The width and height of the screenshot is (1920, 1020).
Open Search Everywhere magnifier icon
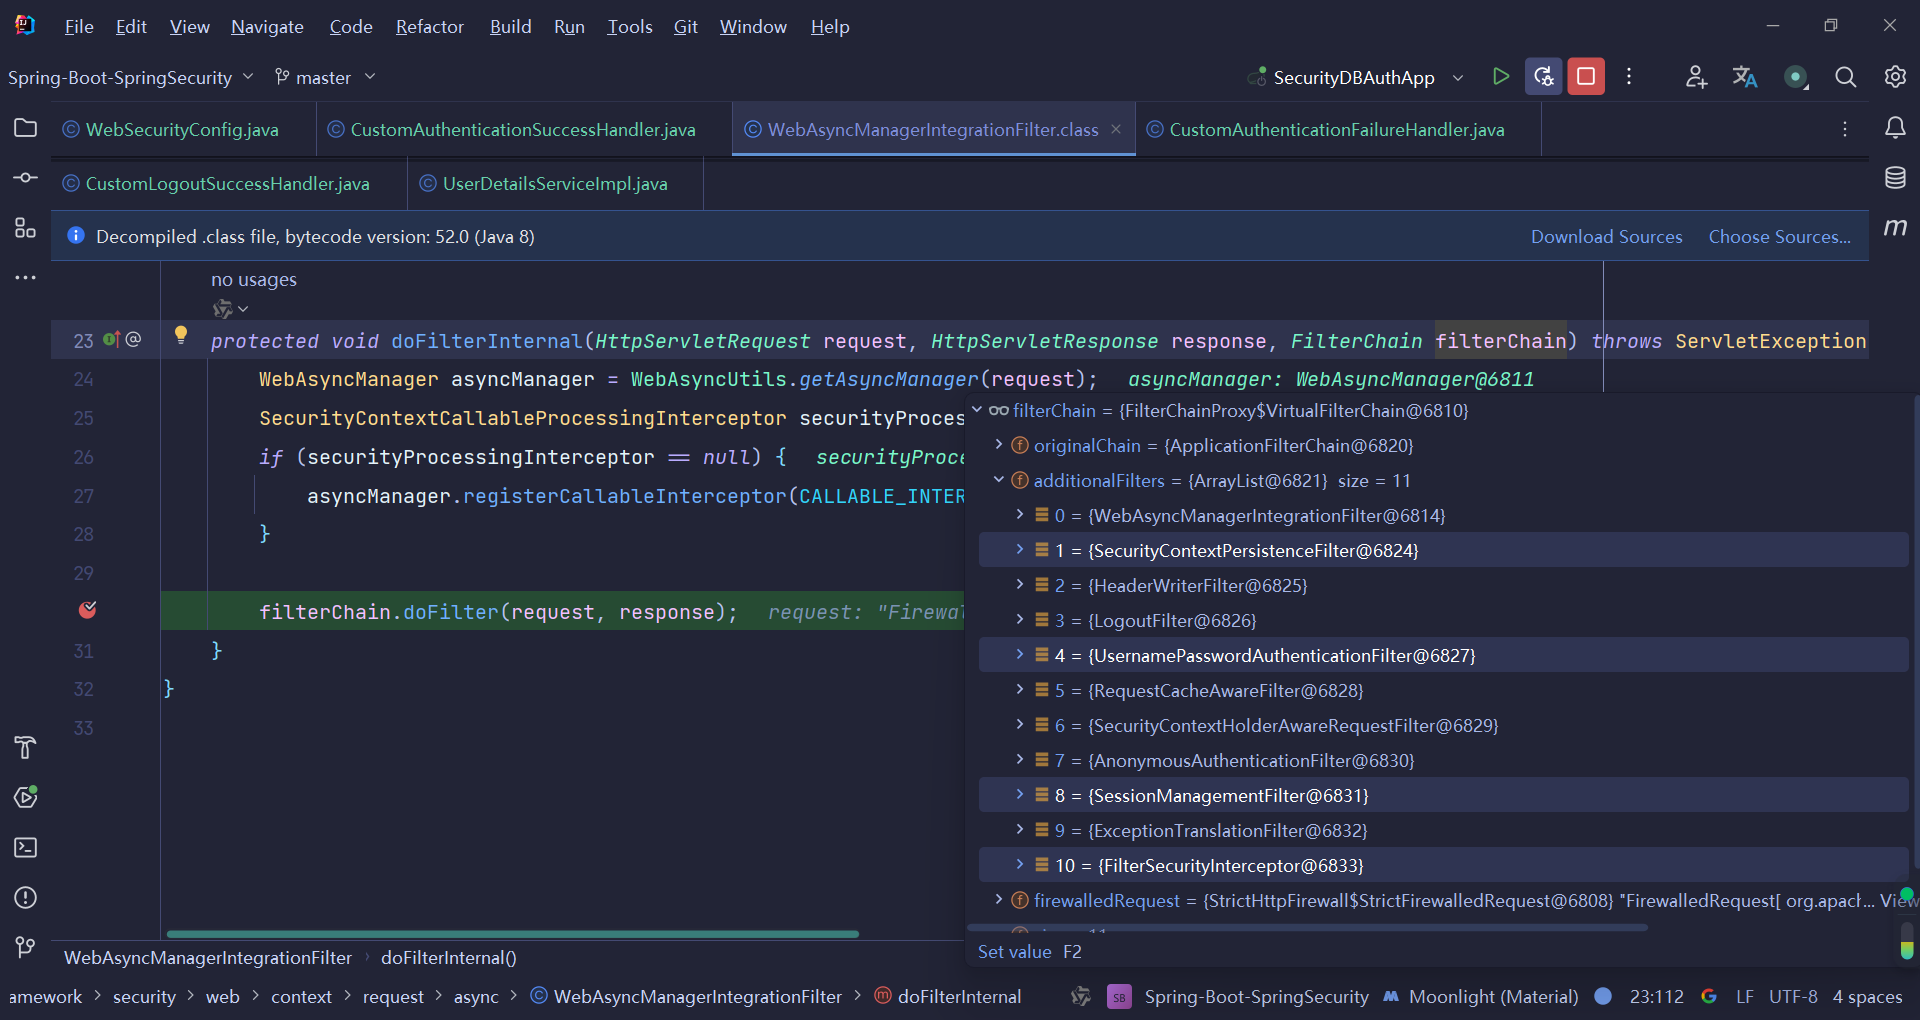coord(1845,77)
